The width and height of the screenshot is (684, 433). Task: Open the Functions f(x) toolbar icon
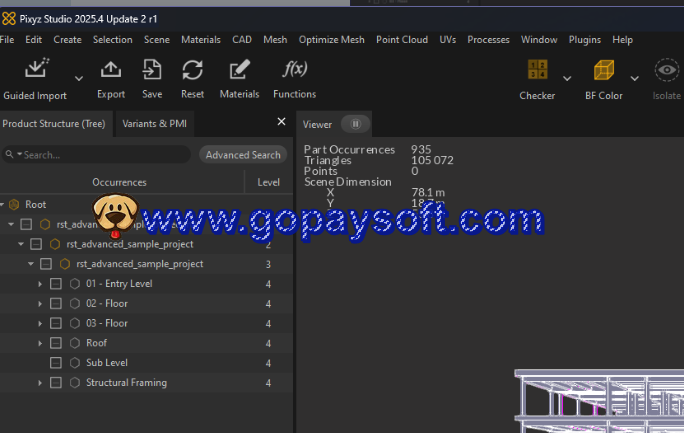pyautogui.click(x=295, y=69)
